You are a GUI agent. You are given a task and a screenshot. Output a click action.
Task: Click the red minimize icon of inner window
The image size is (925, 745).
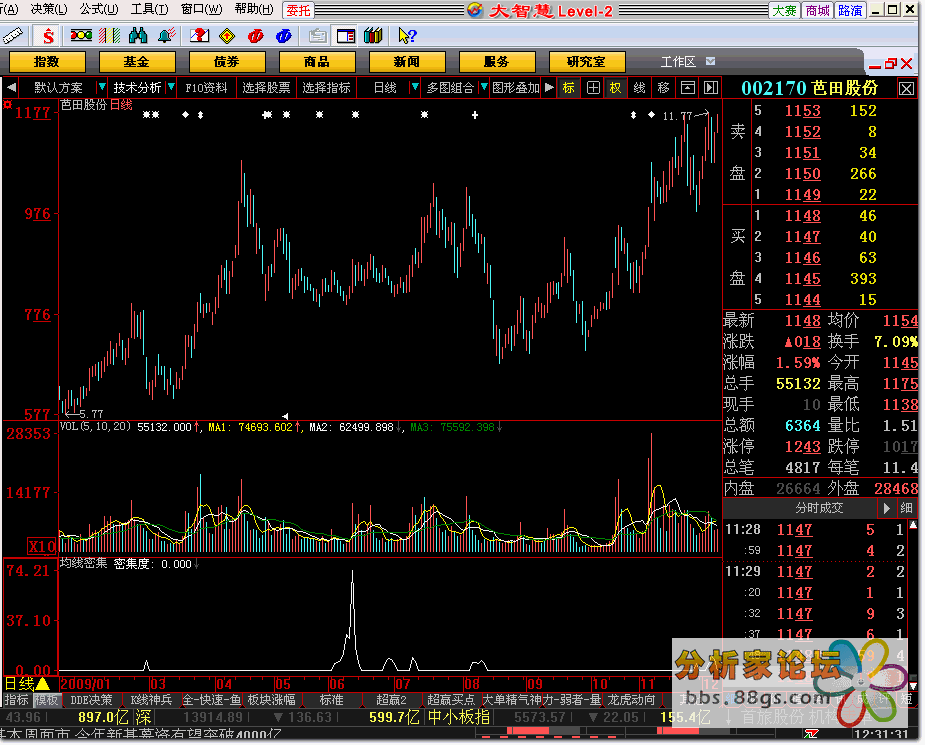coord(875,65)
